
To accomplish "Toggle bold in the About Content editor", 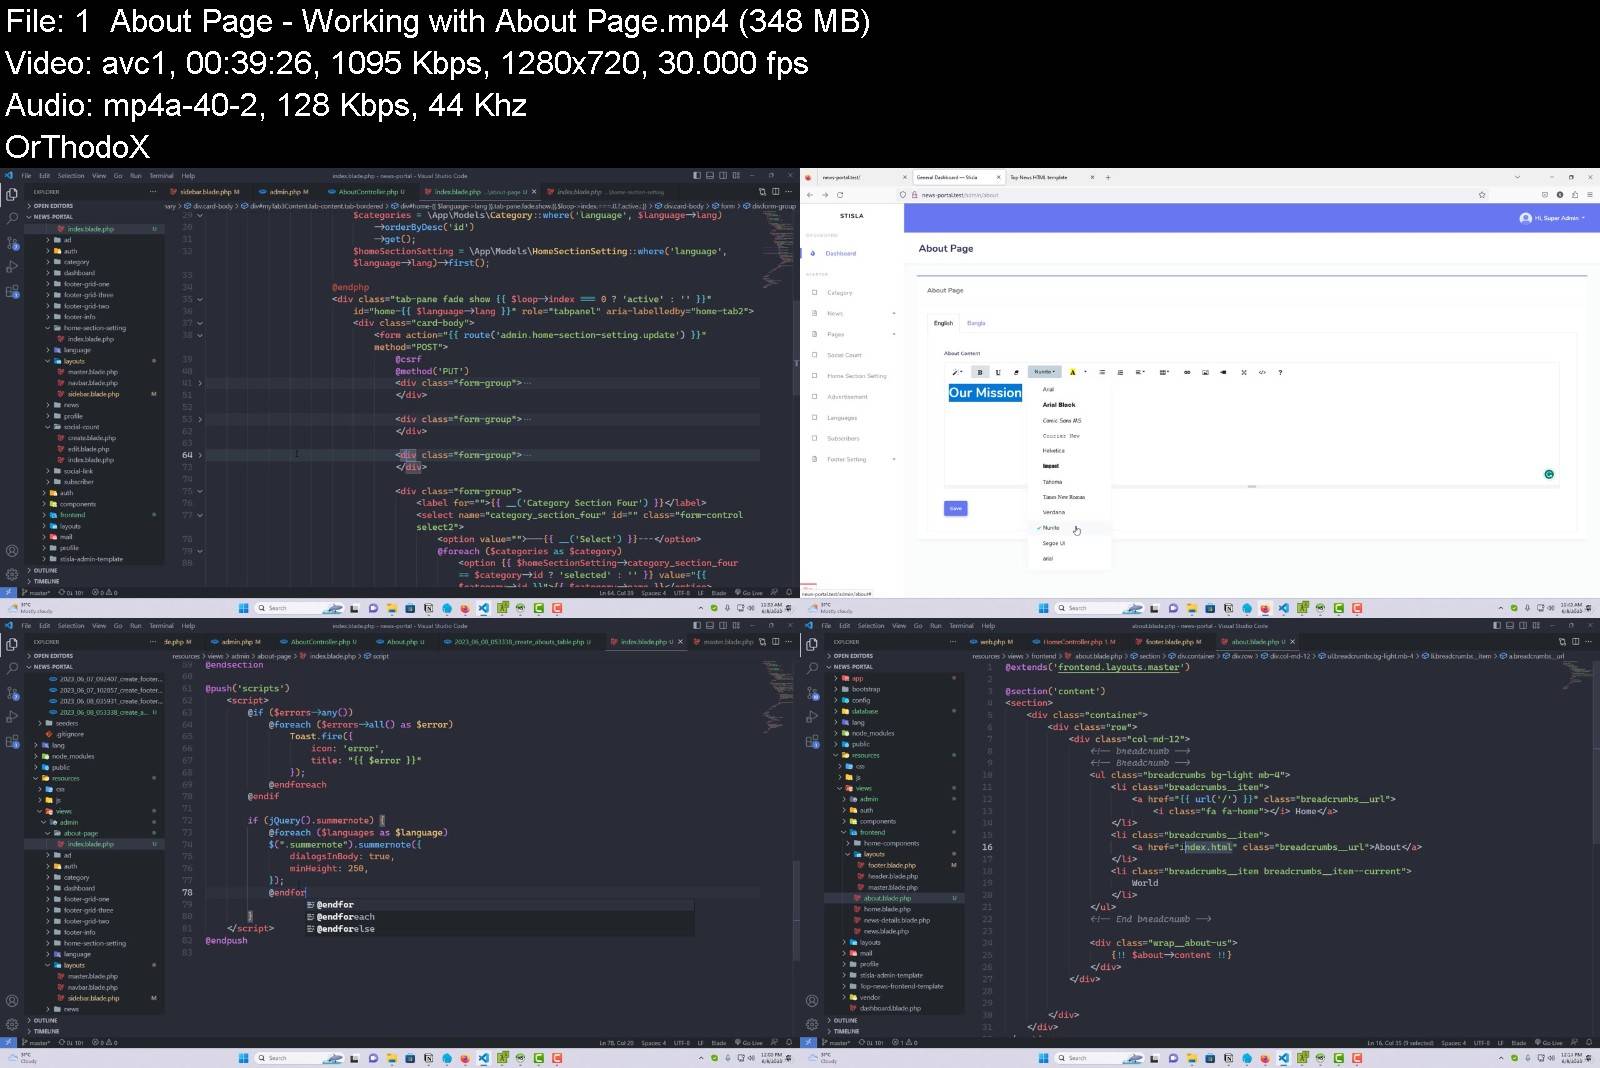I will (x=979, y=372).
